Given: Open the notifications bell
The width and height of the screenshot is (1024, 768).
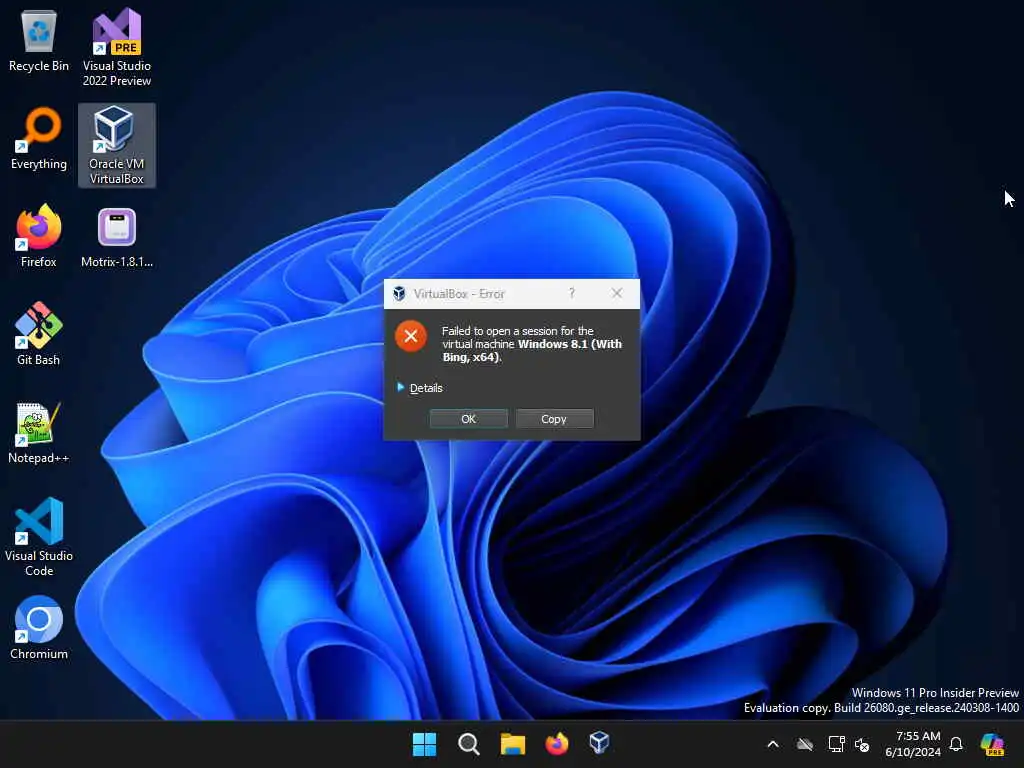Looking at the screenshot, I should [x=956, y=744].
